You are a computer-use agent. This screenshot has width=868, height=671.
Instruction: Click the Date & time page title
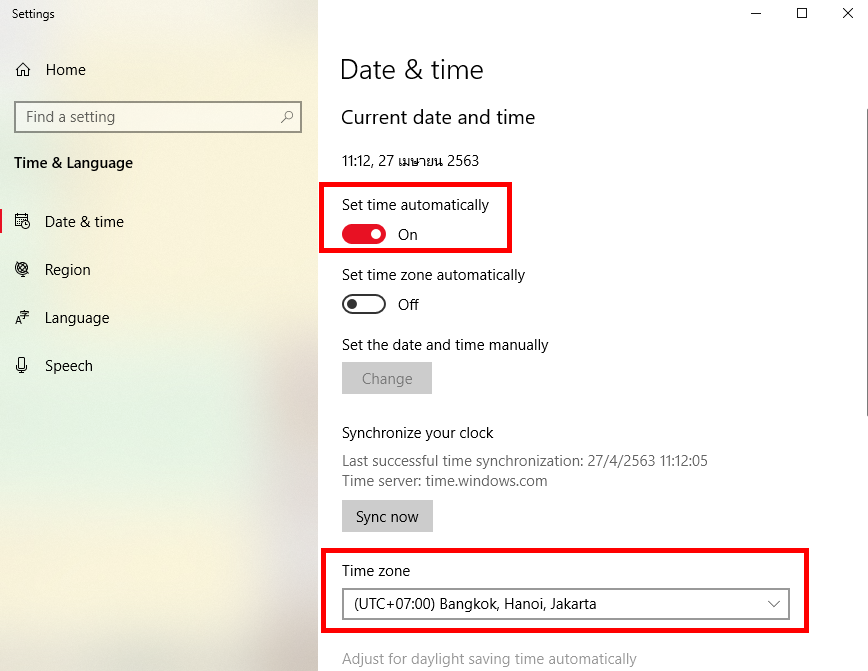412,70
